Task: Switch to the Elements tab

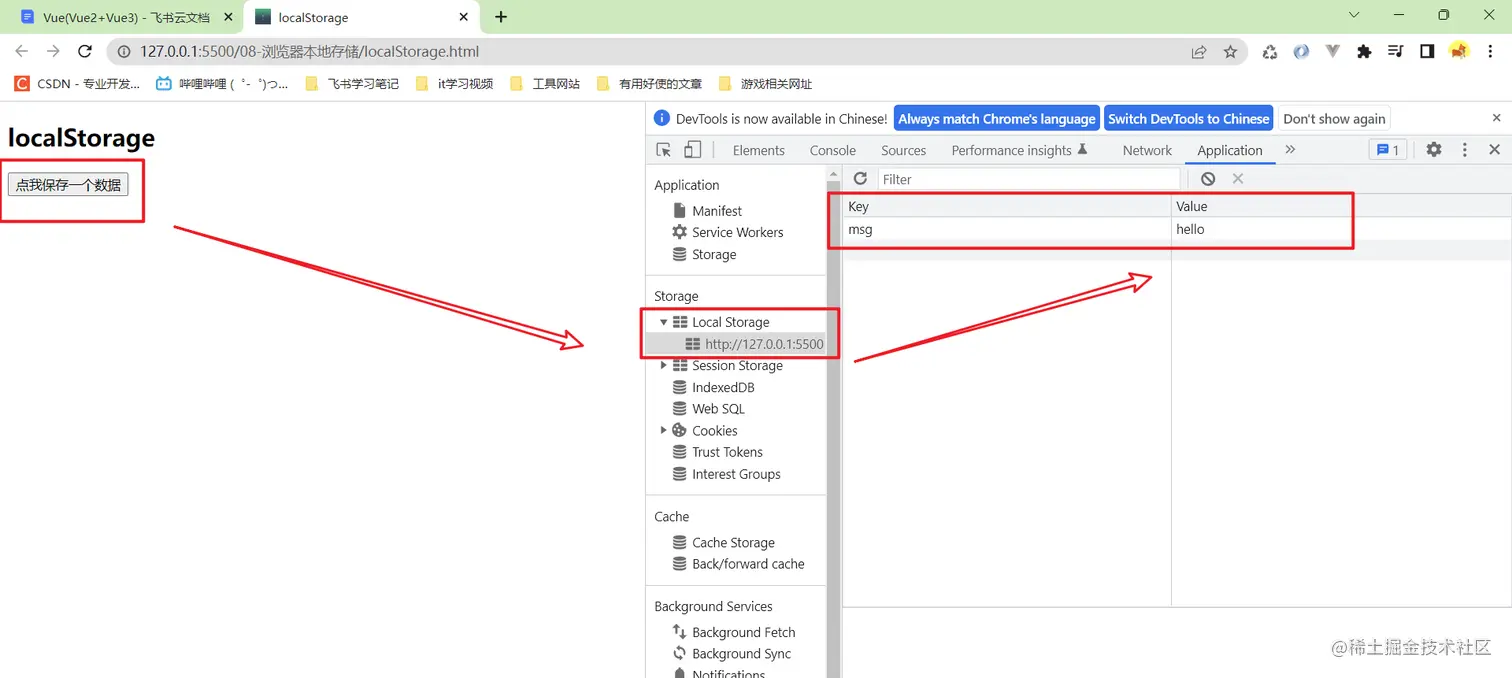Action: coord(758,150)
